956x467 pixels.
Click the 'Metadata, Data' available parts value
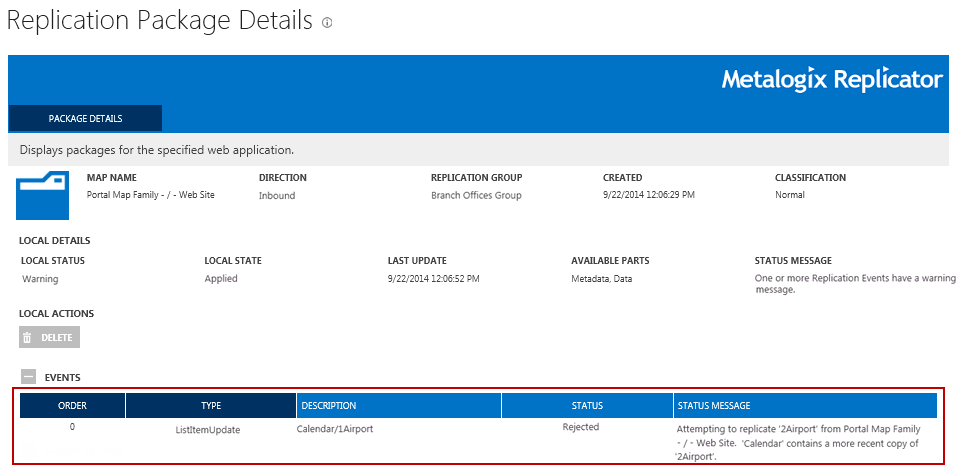point(602,279)
